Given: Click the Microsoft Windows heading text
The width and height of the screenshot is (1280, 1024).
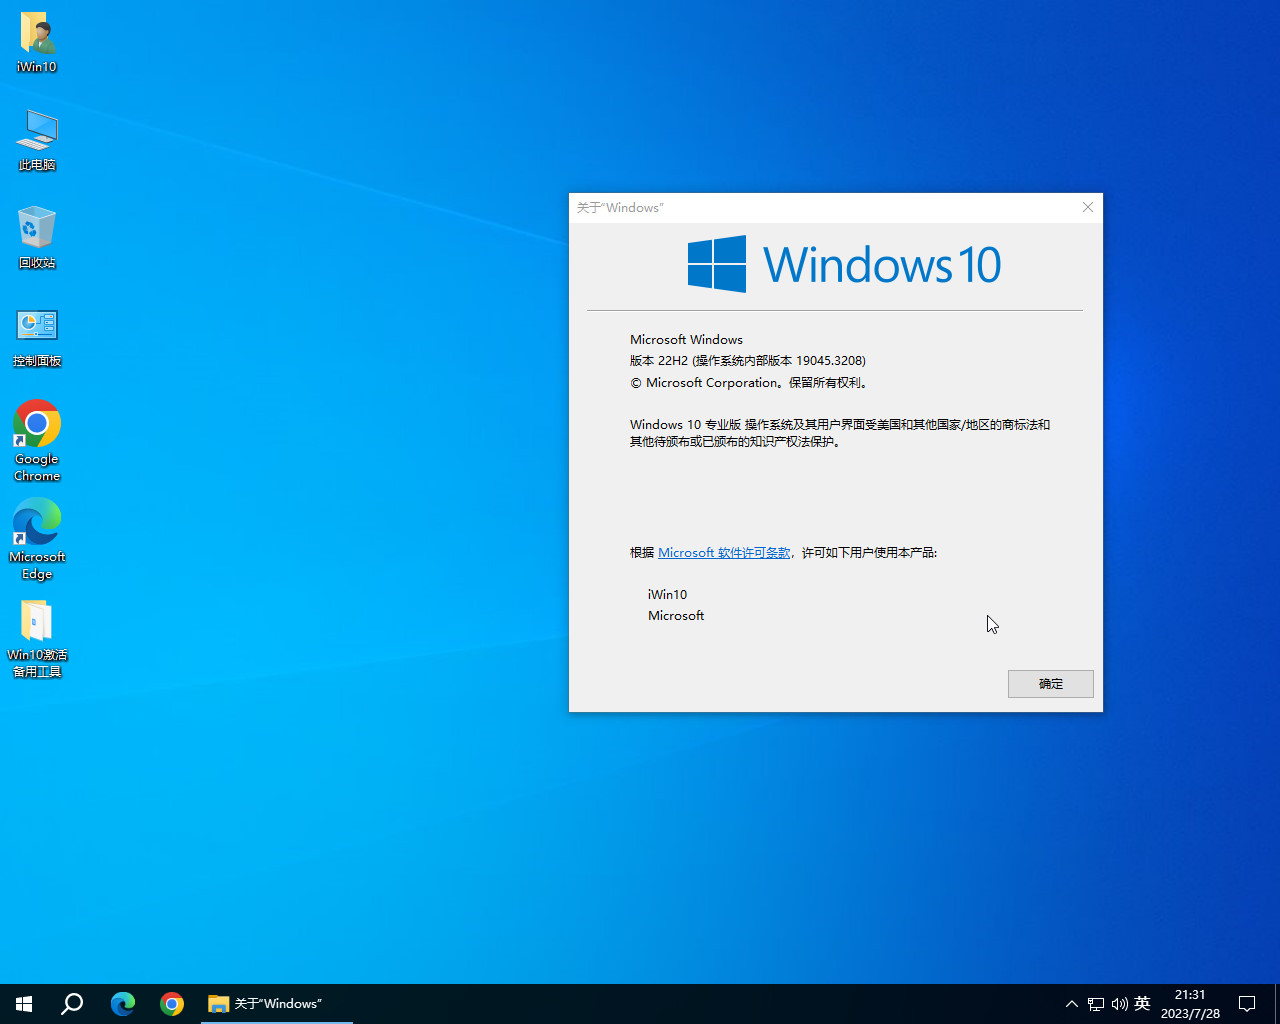Looking at the screenshot, I should (x=686, y=340).
